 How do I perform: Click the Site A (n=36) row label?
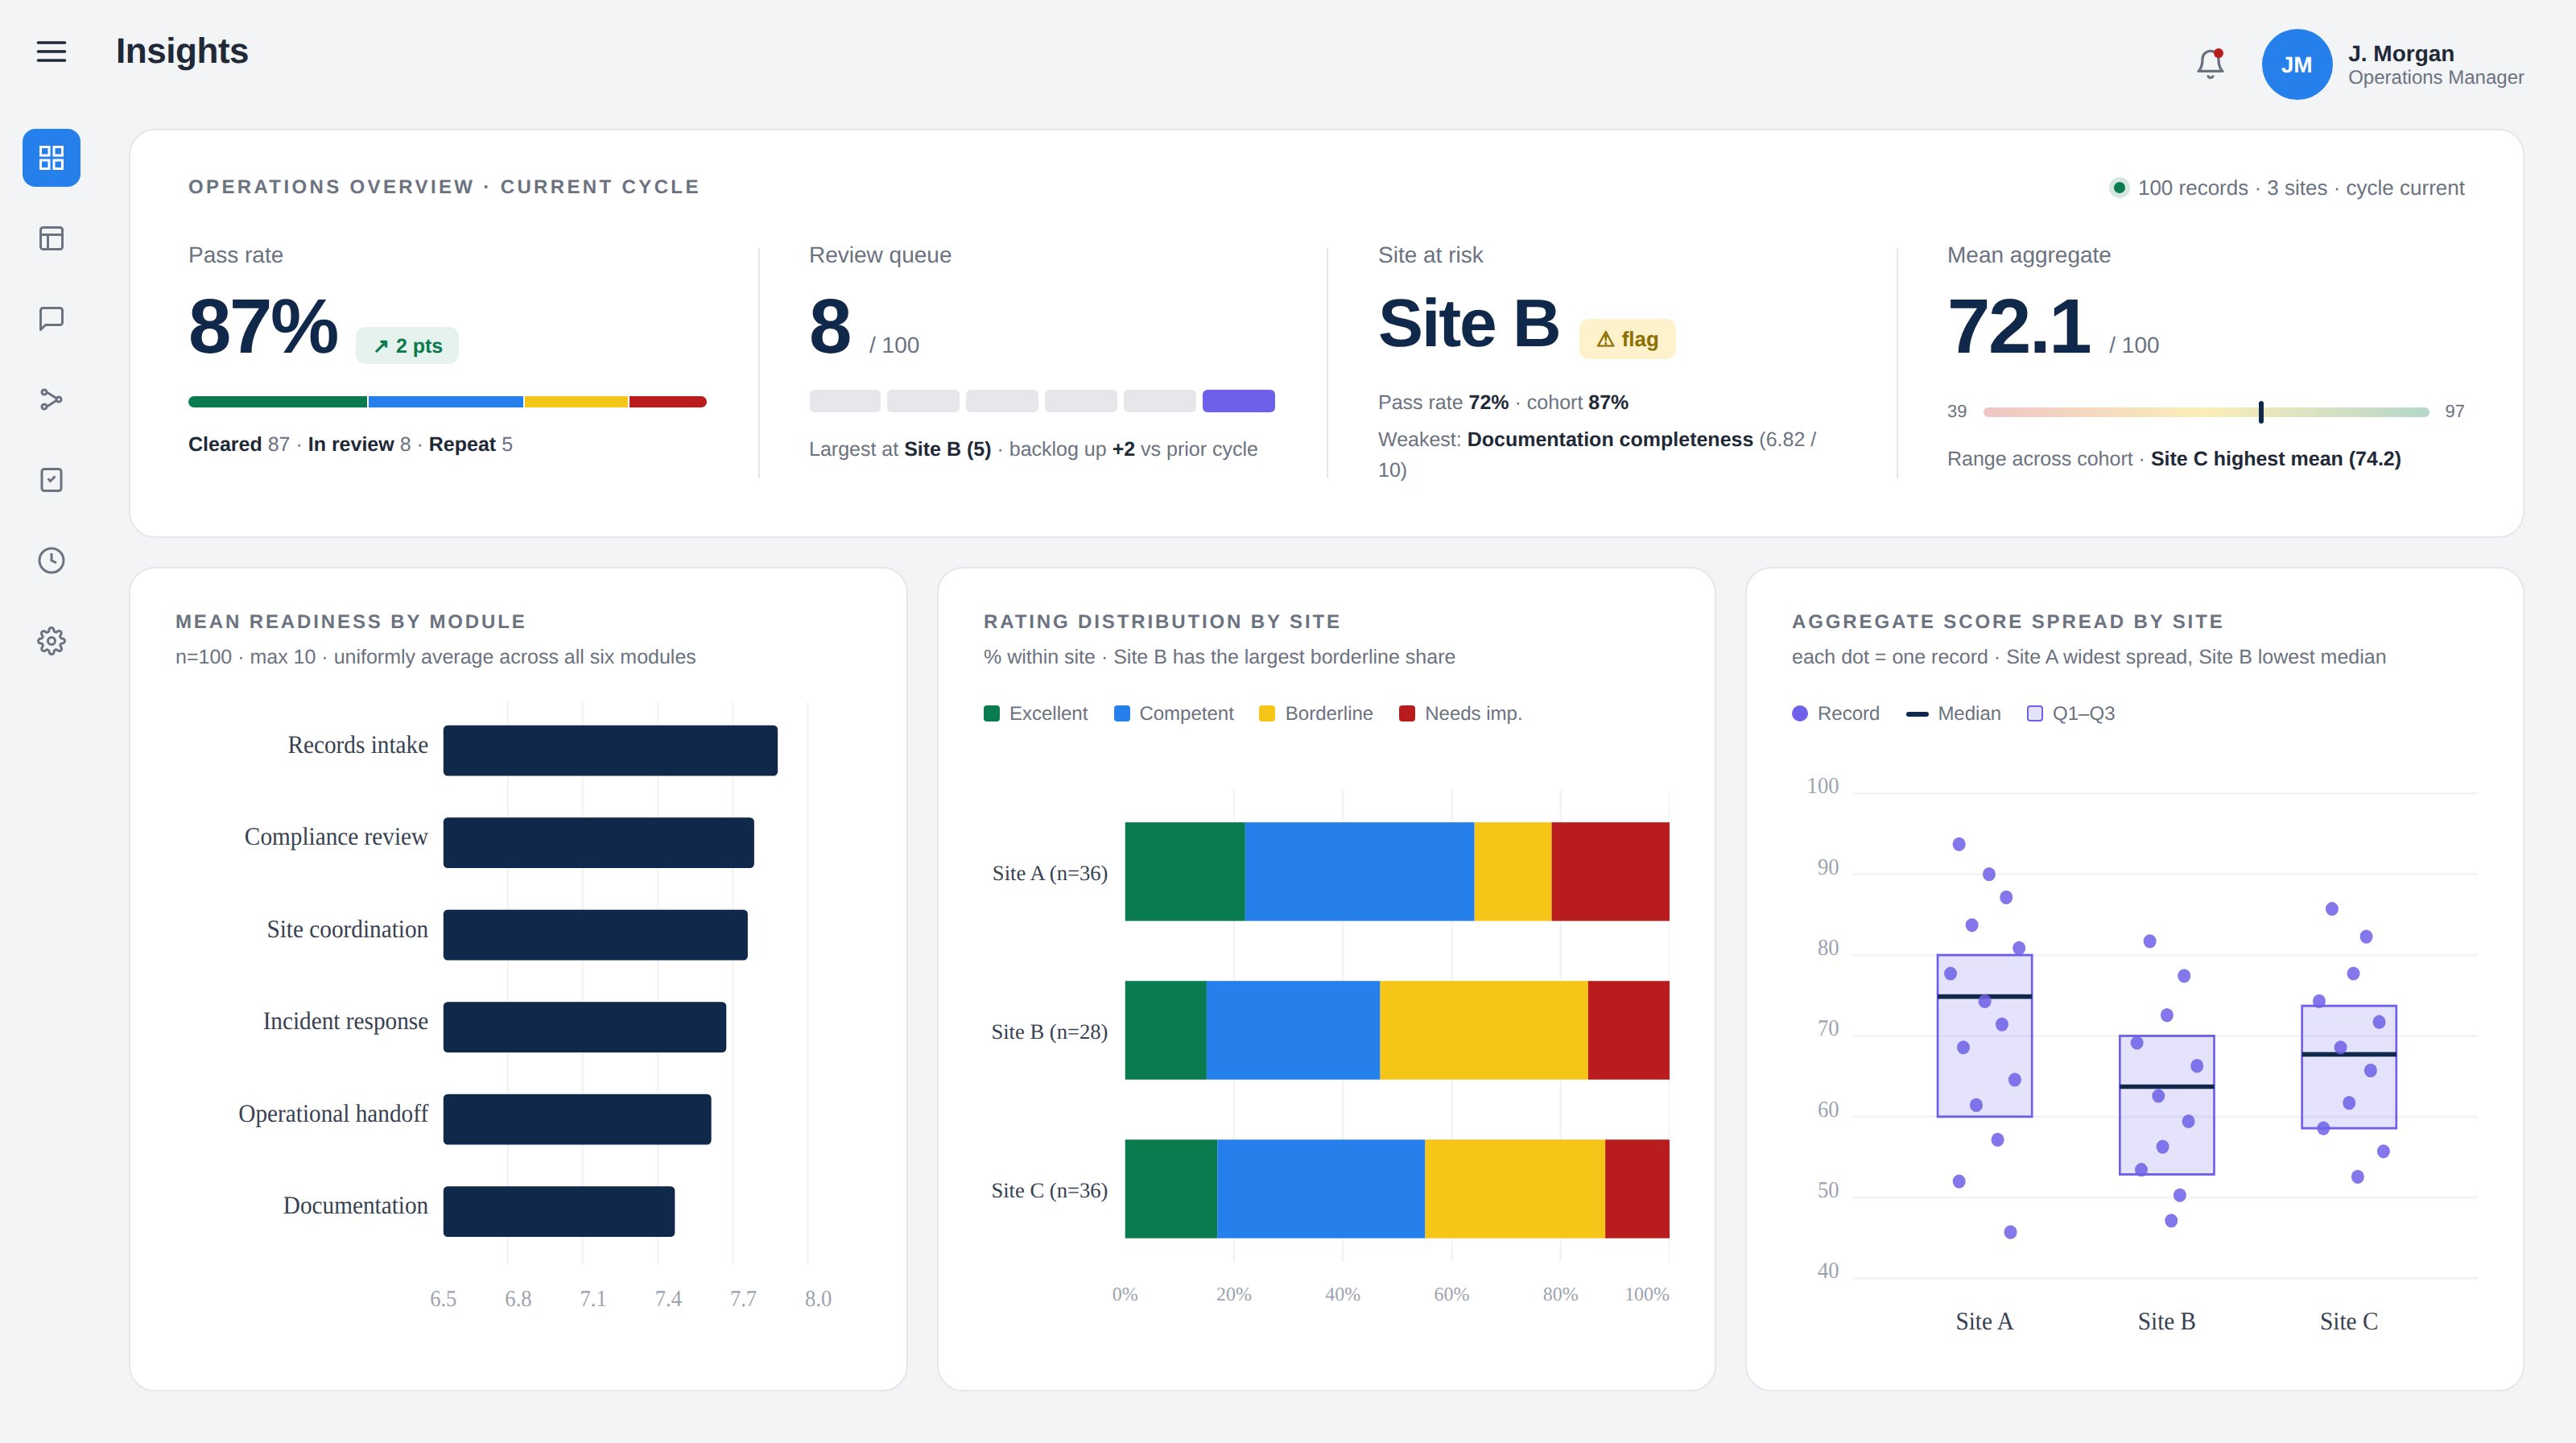click(x=1049, y=873)
